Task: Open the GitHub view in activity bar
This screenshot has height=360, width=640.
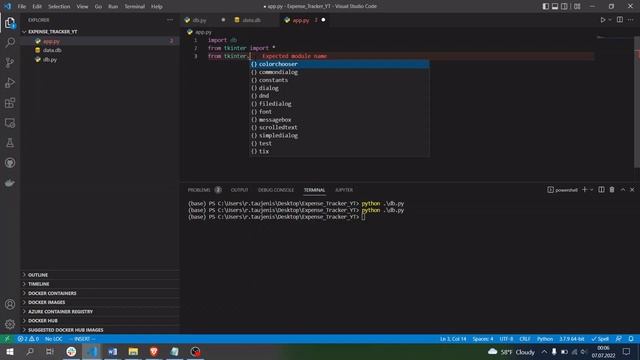Action: tap(10, 163)
